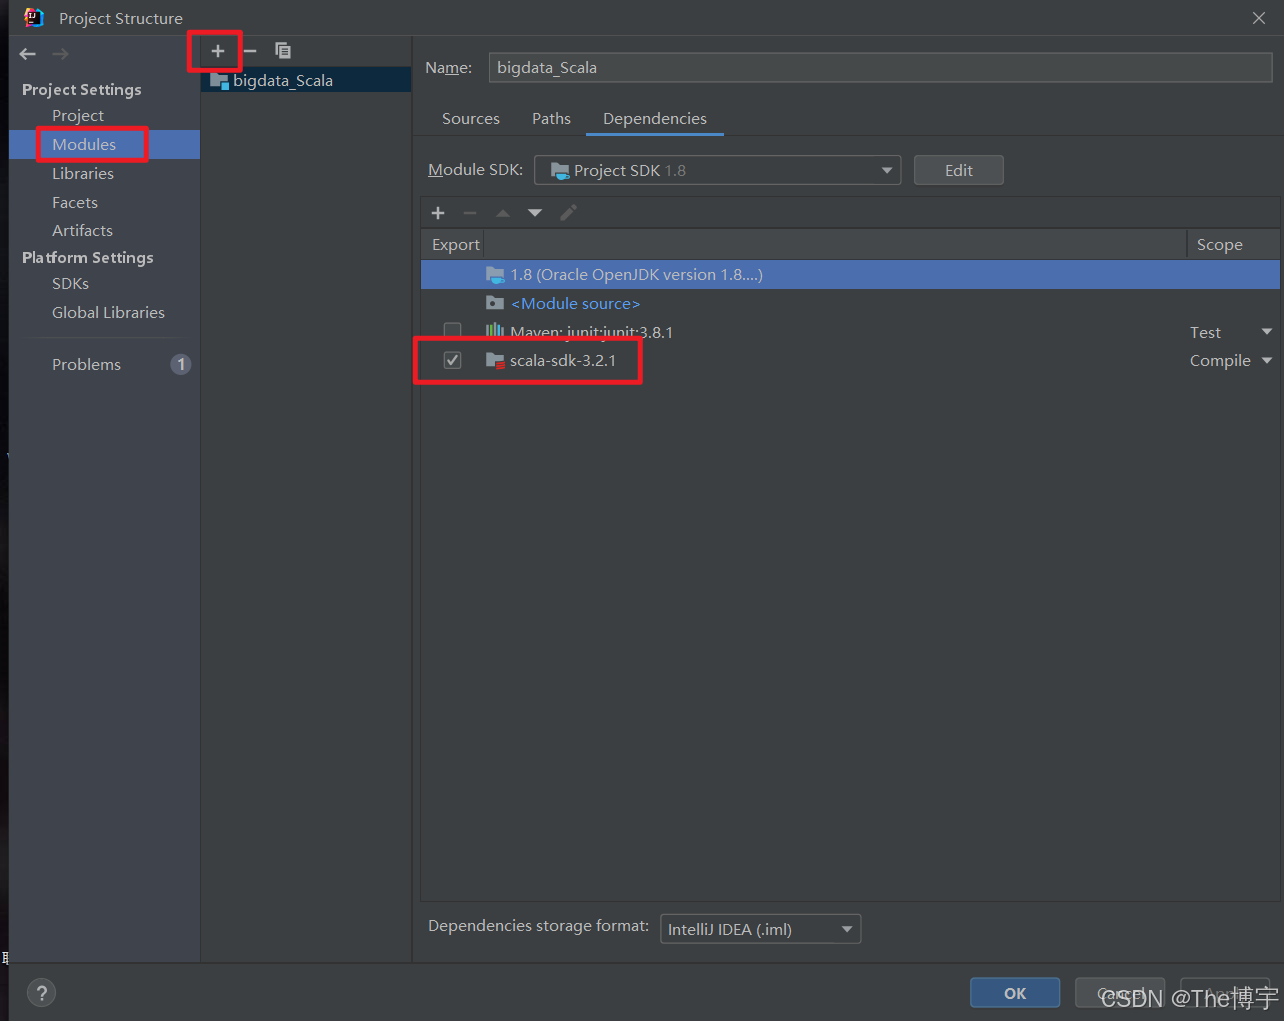
Task: Toggle export checkbox for Maven junit
Action: 453,331
